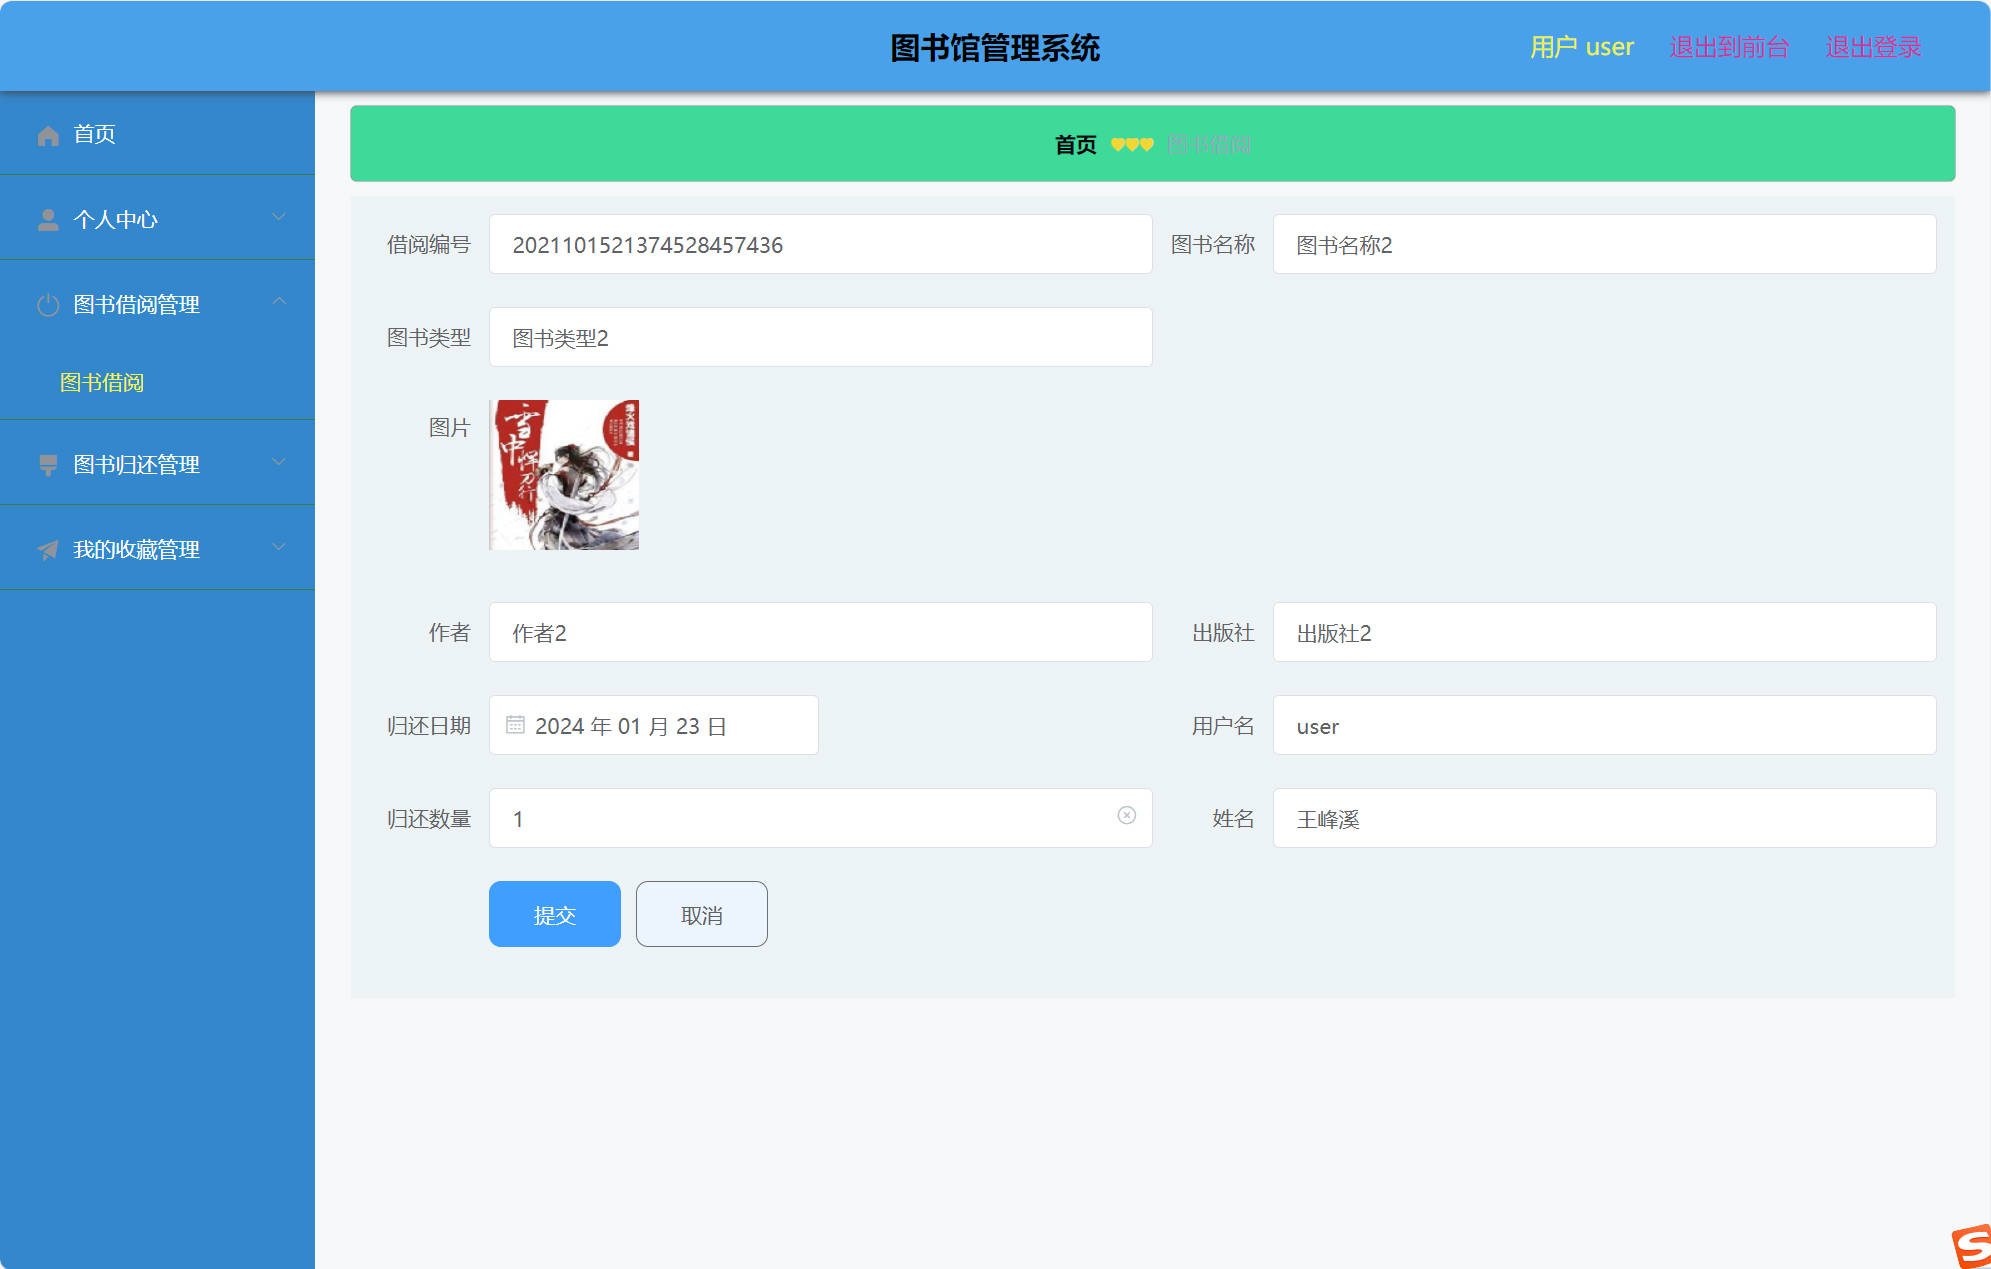Click the book cover image thumbnail
The height and width of the screenshot is (1269, 1991).
563,474
